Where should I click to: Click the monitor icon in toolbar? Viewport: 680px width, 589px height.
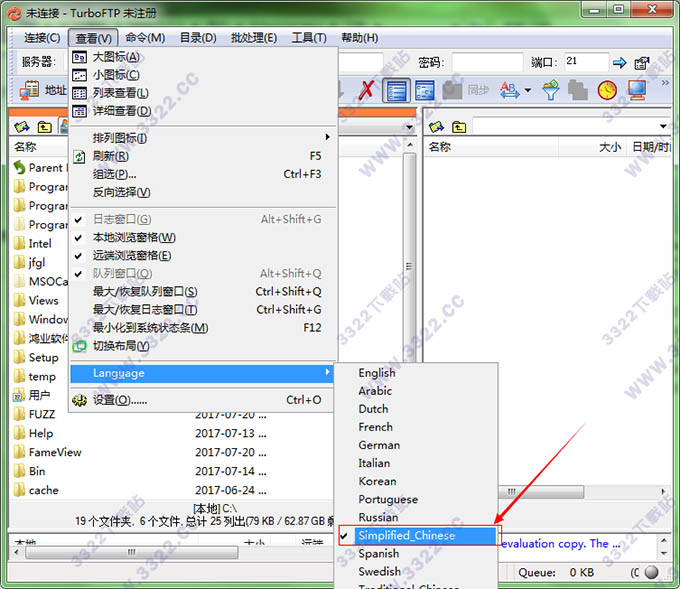(637, 90)
